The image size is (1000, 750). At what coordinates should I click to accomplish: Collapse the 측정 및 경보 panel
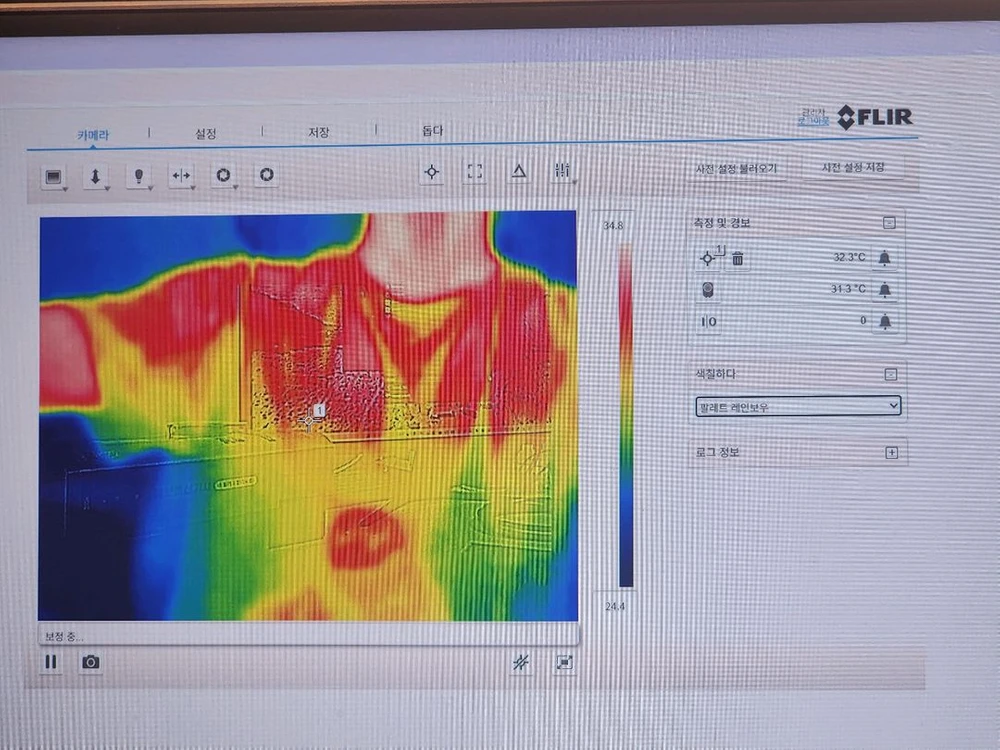pos(889,223)
